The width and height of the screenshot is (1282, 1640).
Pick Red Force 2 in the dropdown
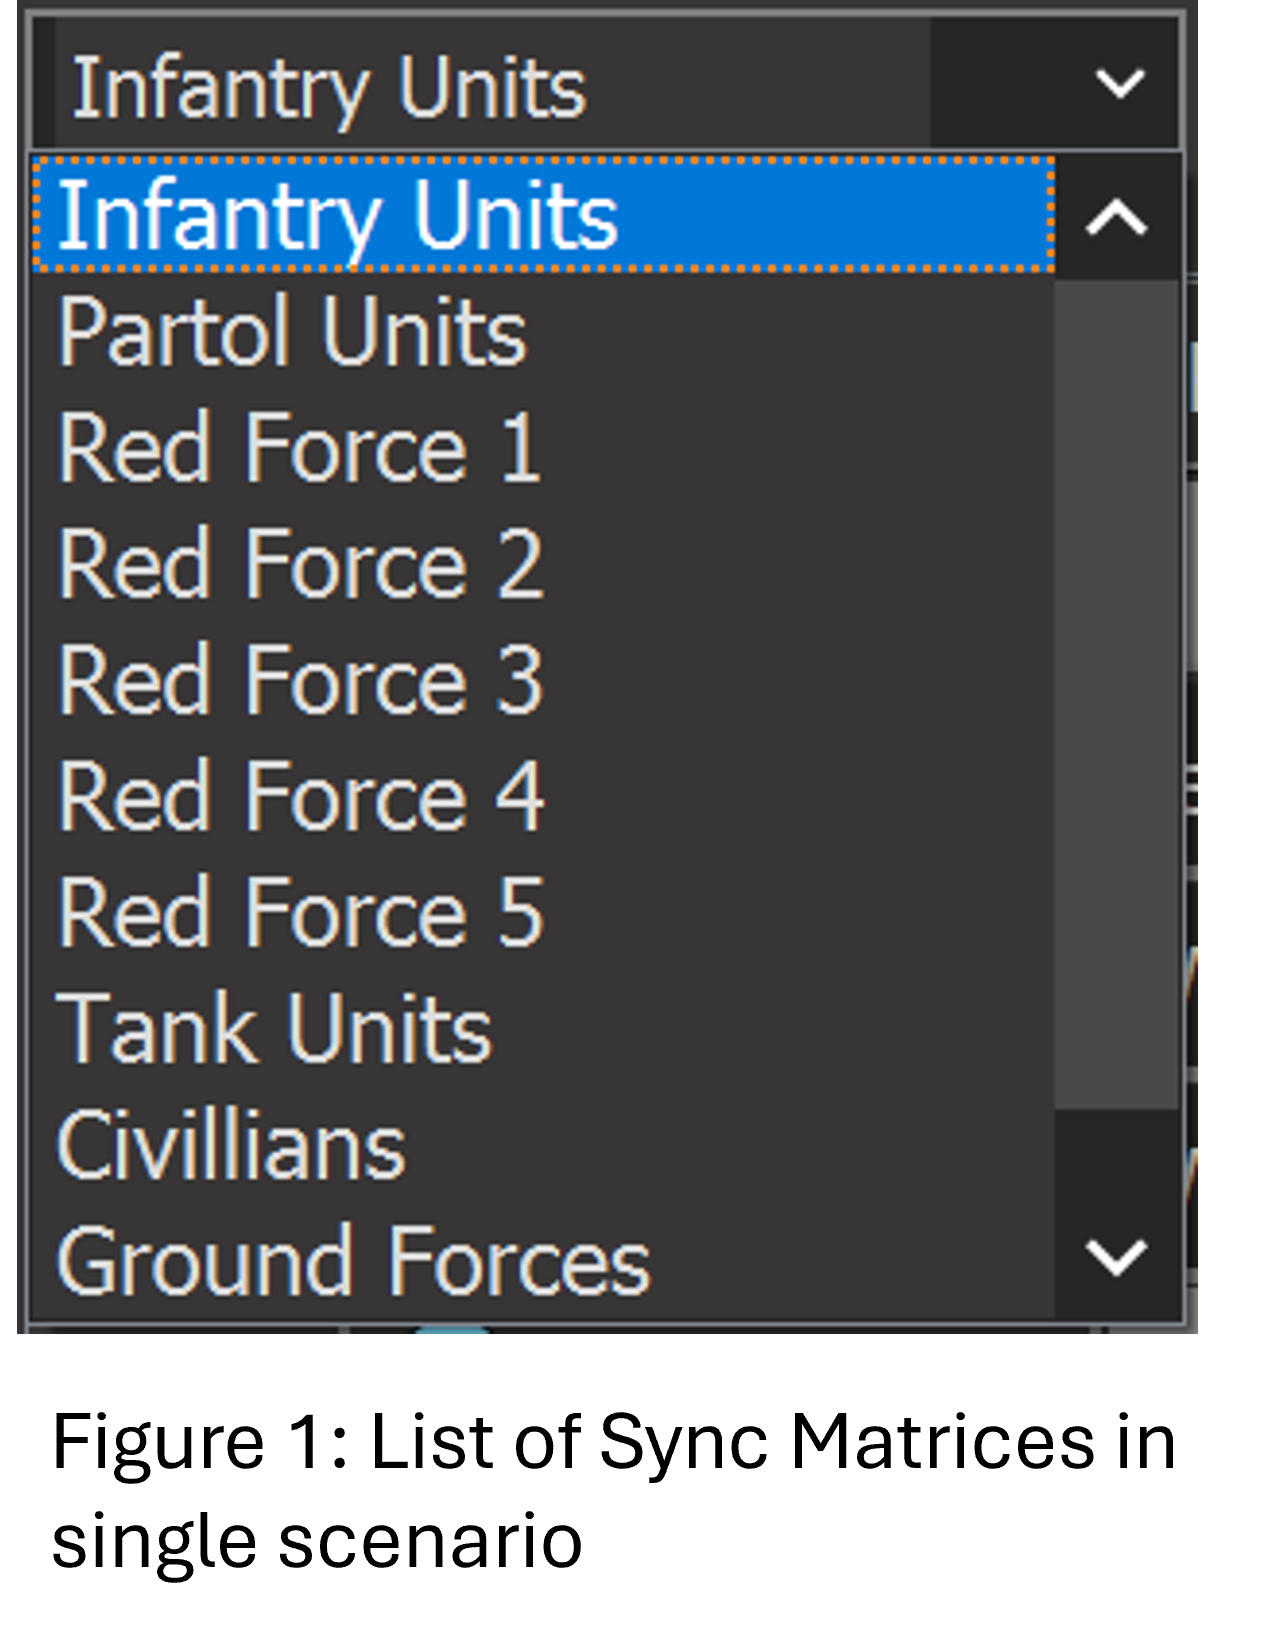click(540, 565)
